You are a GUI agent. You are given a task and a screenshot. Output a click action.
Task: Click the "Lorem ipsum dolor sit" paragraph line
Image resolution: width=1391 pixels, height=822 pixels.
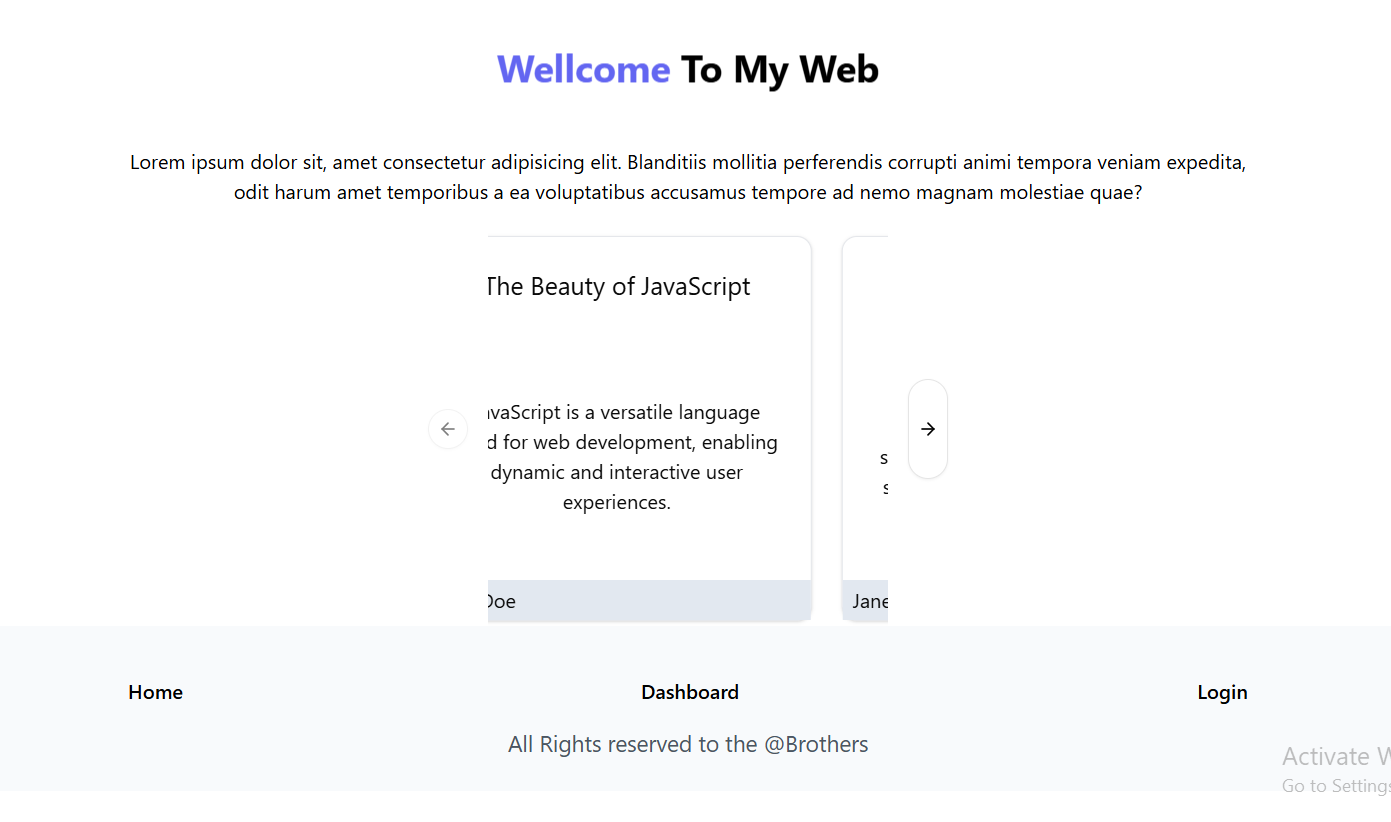pos(688,162)
